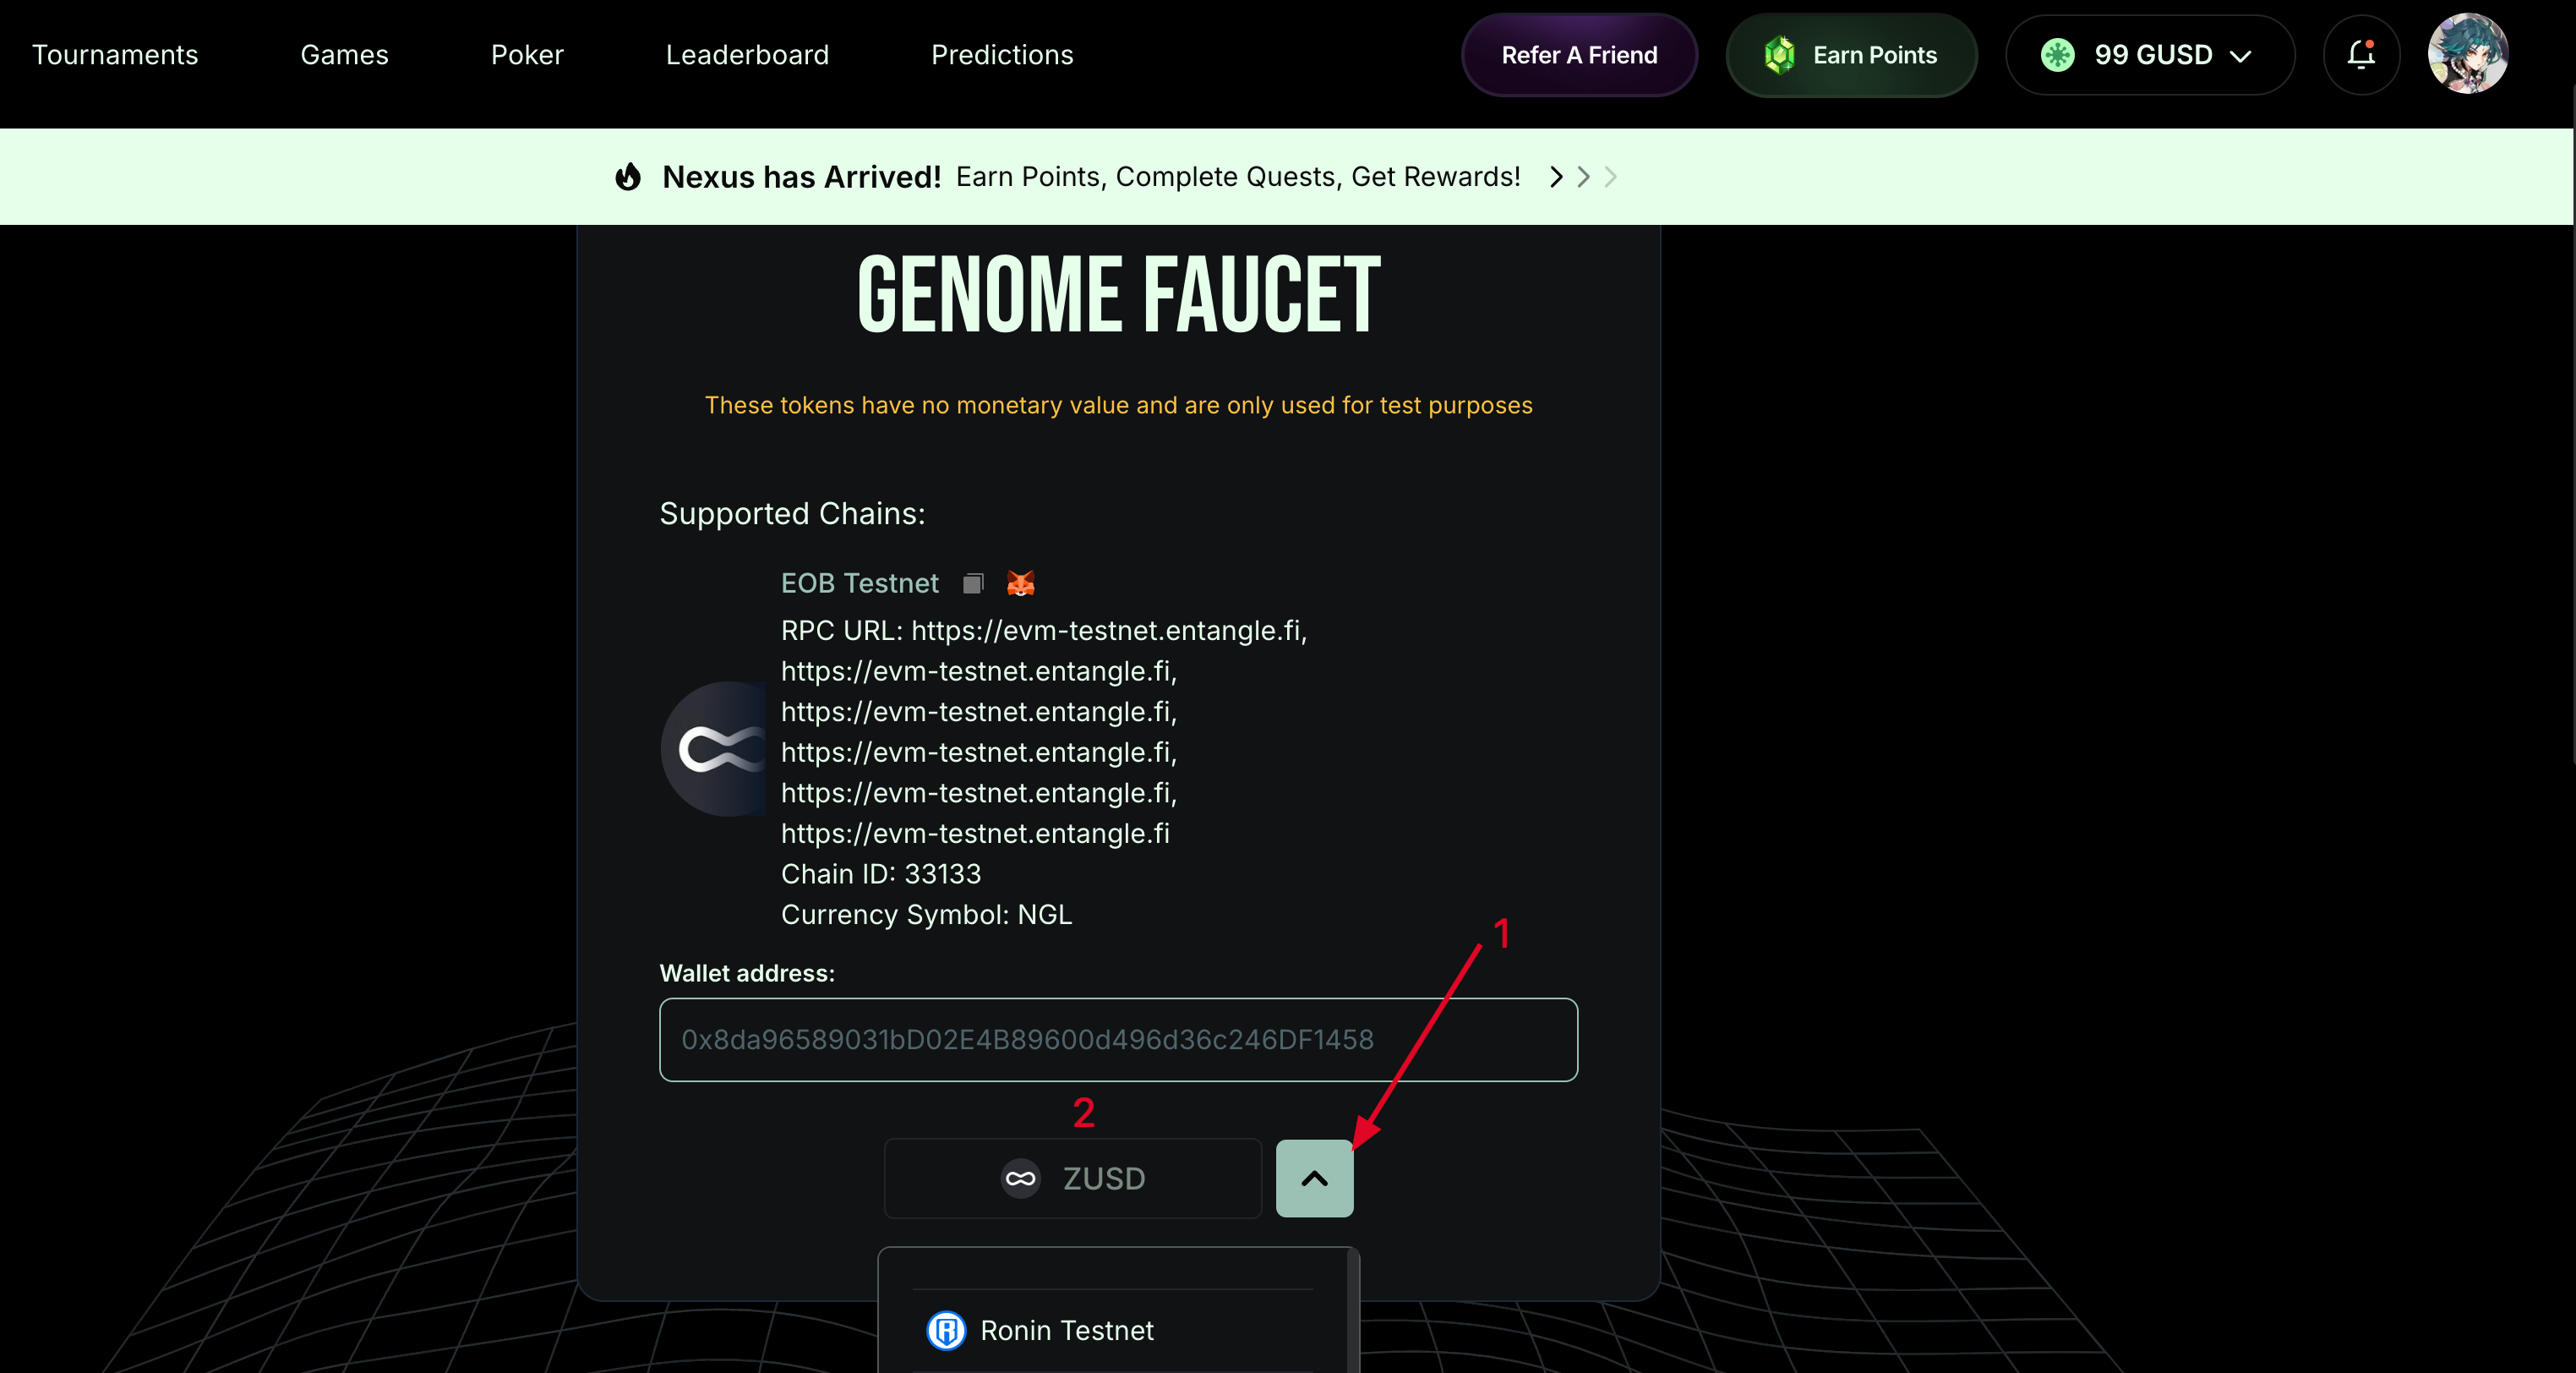
Task: Collapse the token selector via the chevron
Action: click(x=1314, y=1178)
